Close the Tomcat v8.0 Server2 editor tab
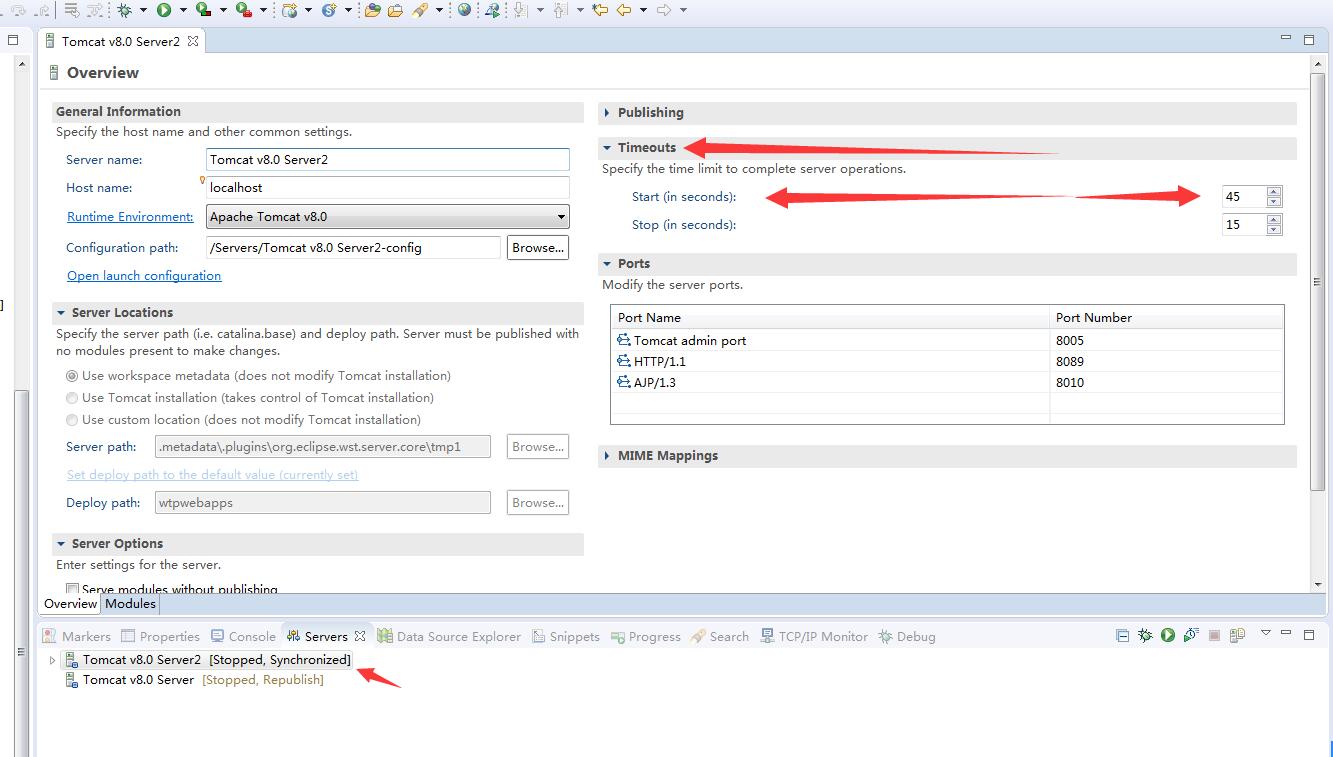The width and height of the screenshot is (1333, 757). [193, 41]
